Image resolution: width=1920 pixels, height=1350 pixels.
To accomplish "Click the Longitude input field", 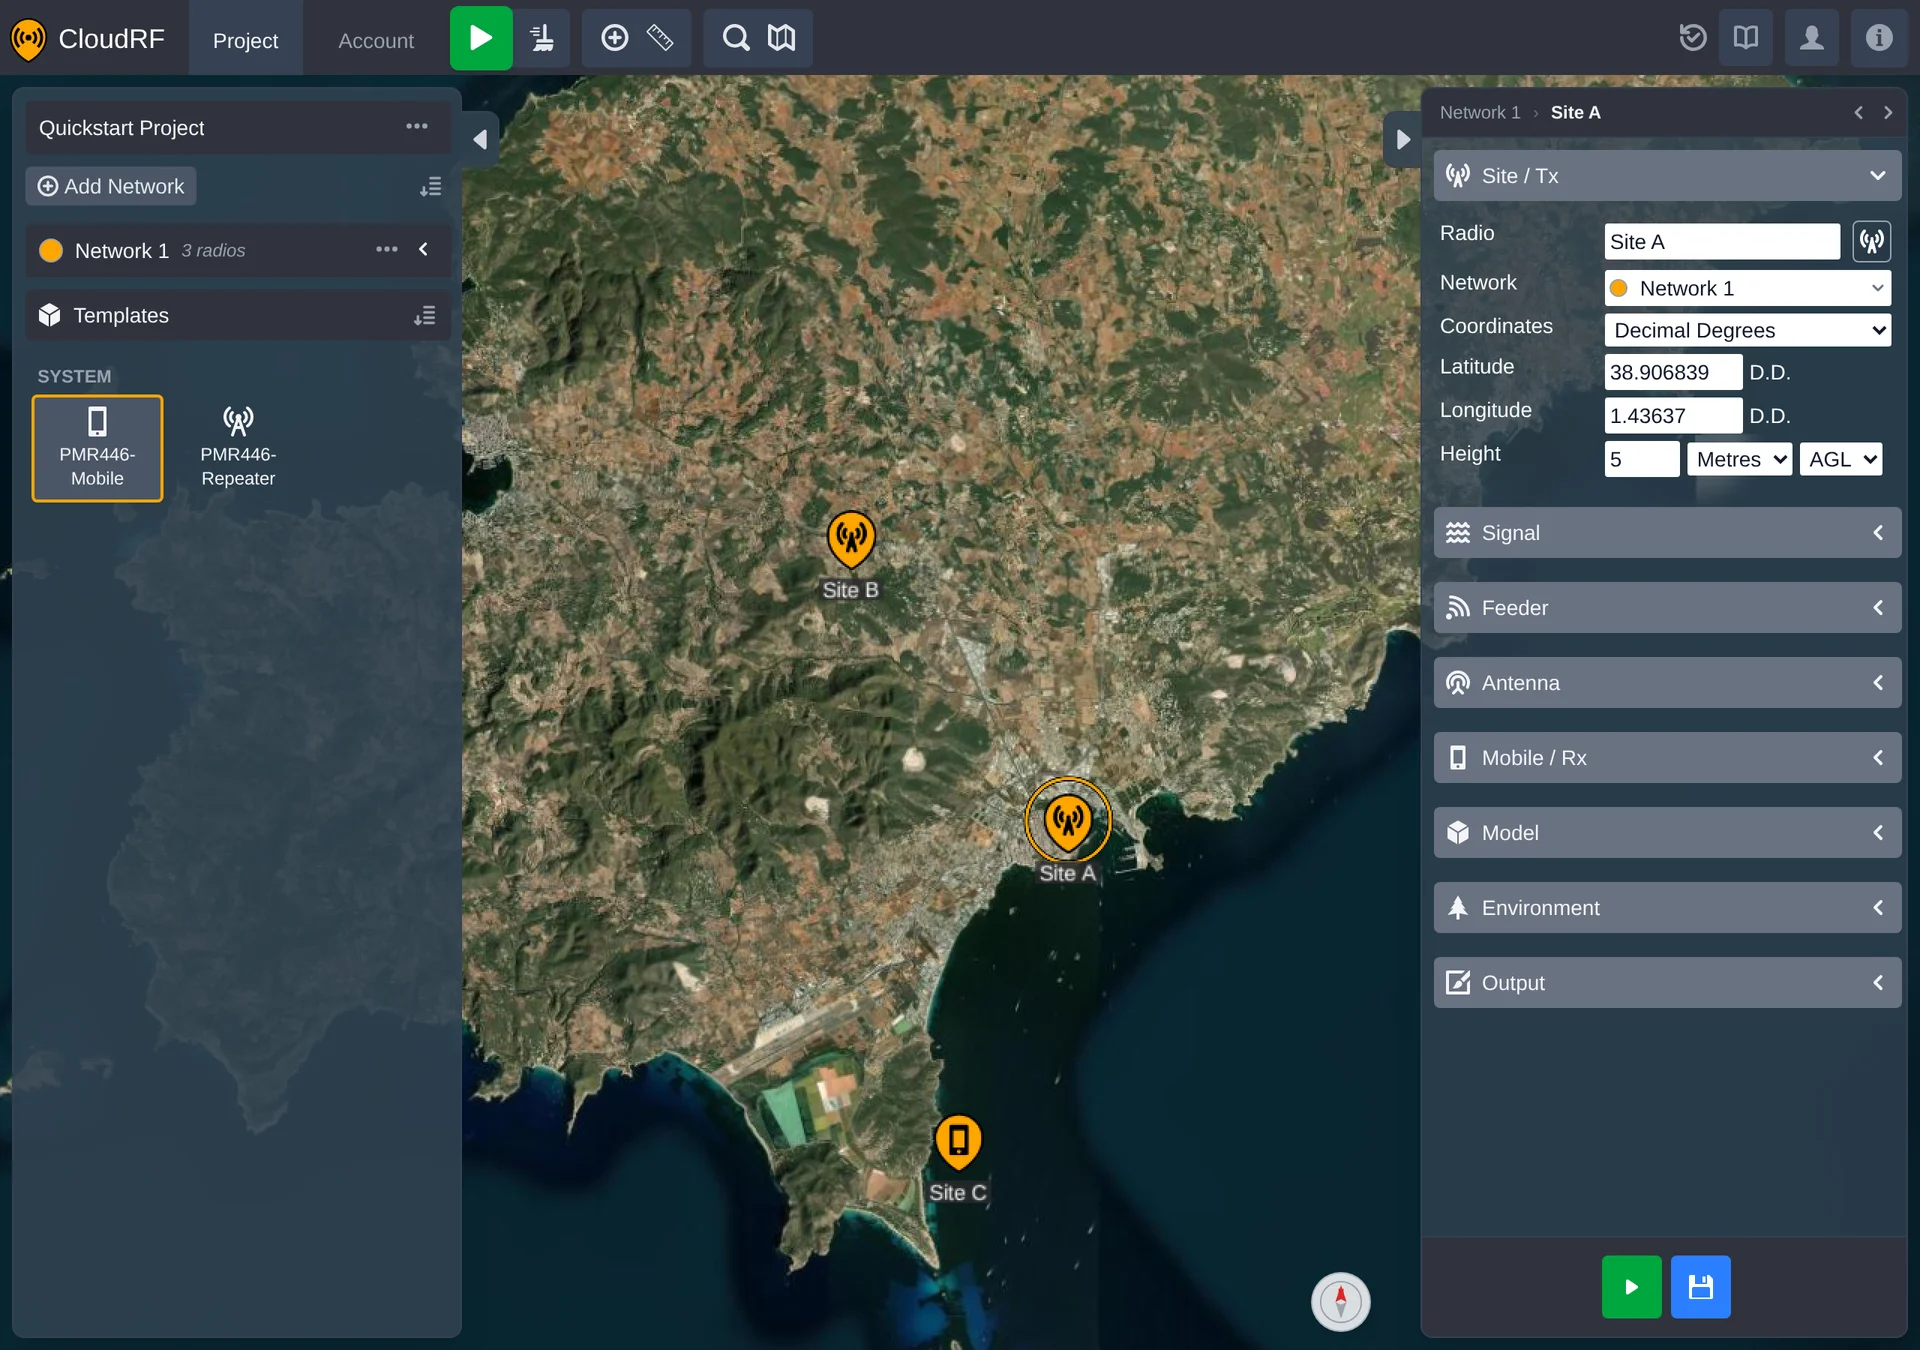I will [x=1673, y=415].
